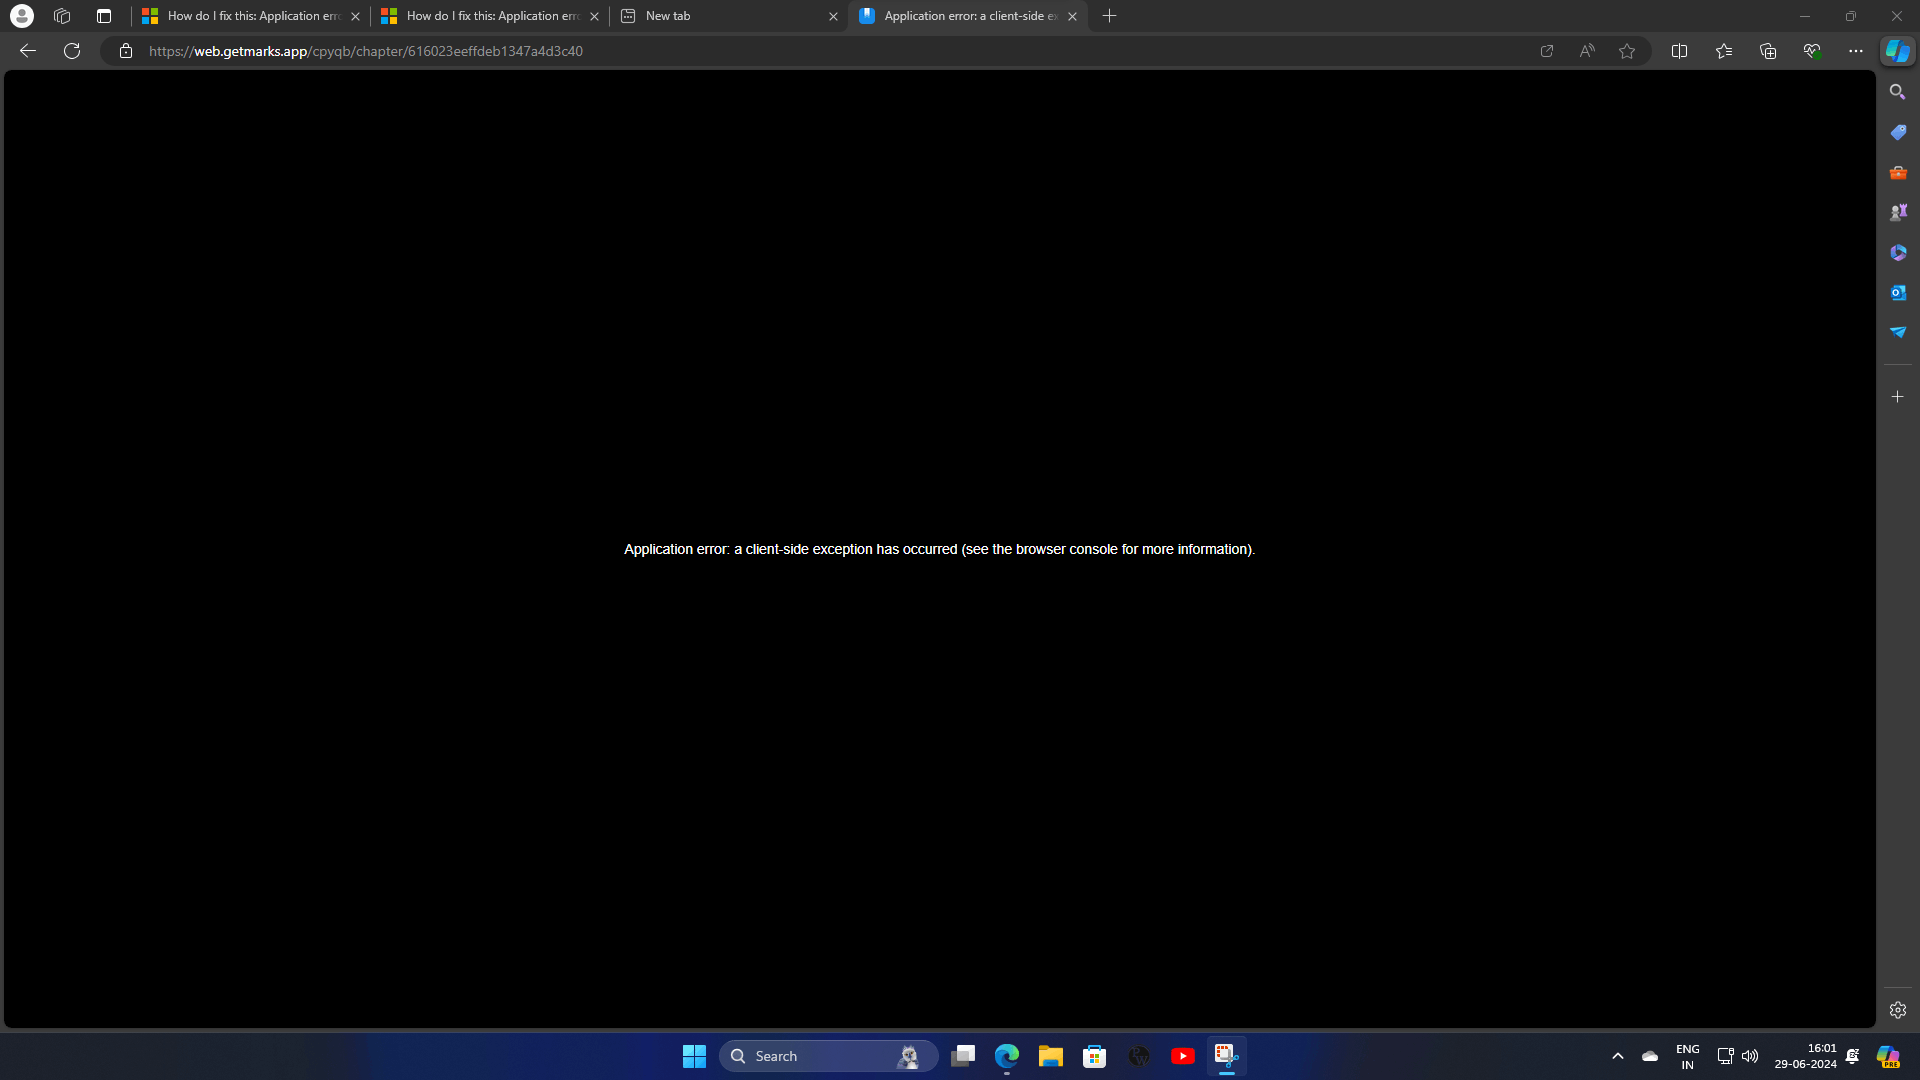The image size is (1920, 1080).
Task: Click the browser Refresh icon
Action: tap(72, 51)
